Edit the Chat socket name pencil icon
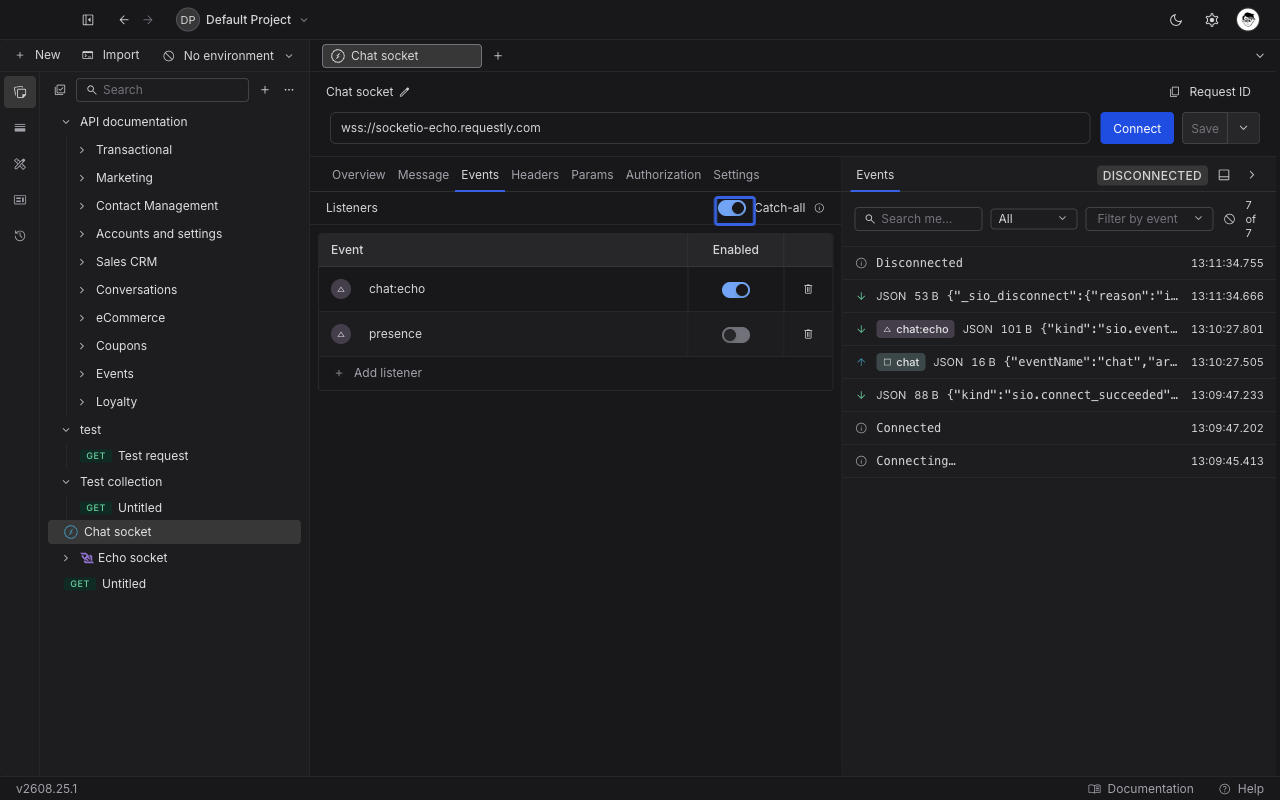This screenshot has height=800, width=1280. (x=405, y=92)
